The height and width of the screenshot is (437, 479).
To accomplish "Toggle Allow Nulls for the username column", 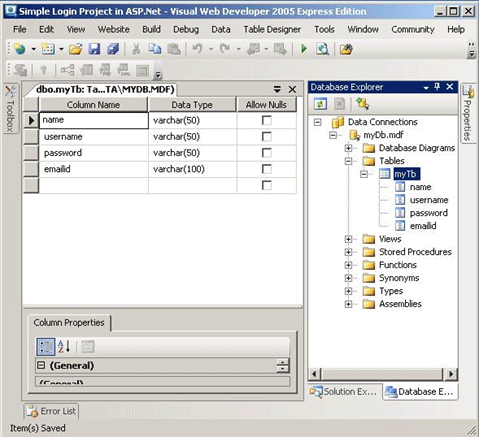I will pyautogui.click(x=267, y=137).
